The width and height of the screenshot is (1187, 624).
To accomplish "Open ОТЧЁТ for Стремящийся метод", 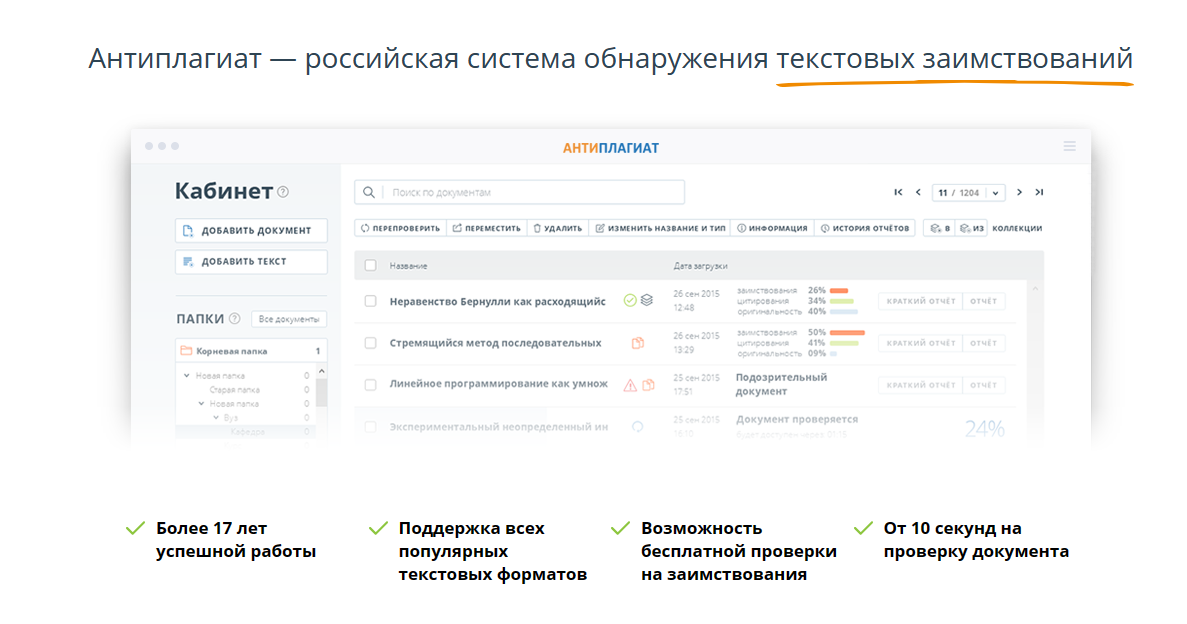I will [x=983, y=343].
